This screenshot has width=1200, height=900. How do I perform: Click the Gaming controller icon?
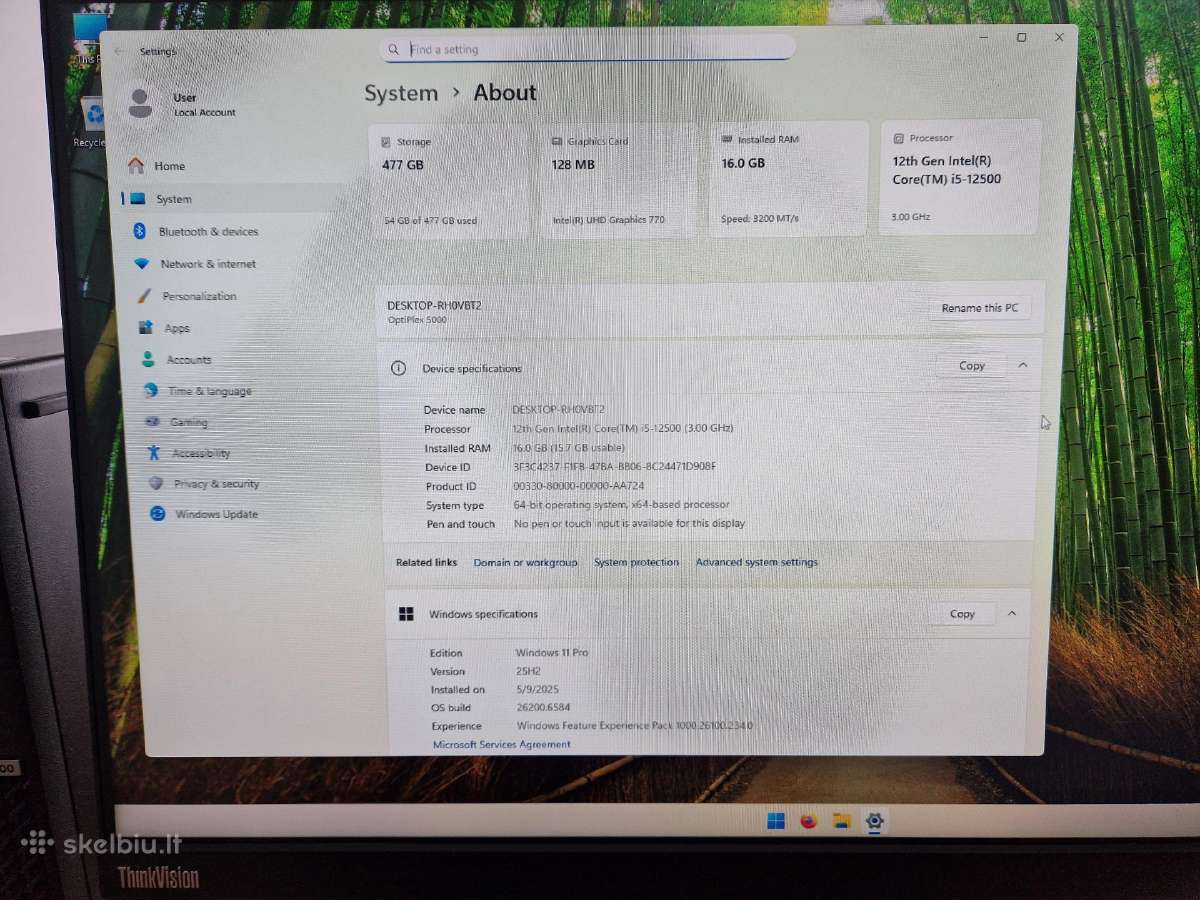point(152,422)
